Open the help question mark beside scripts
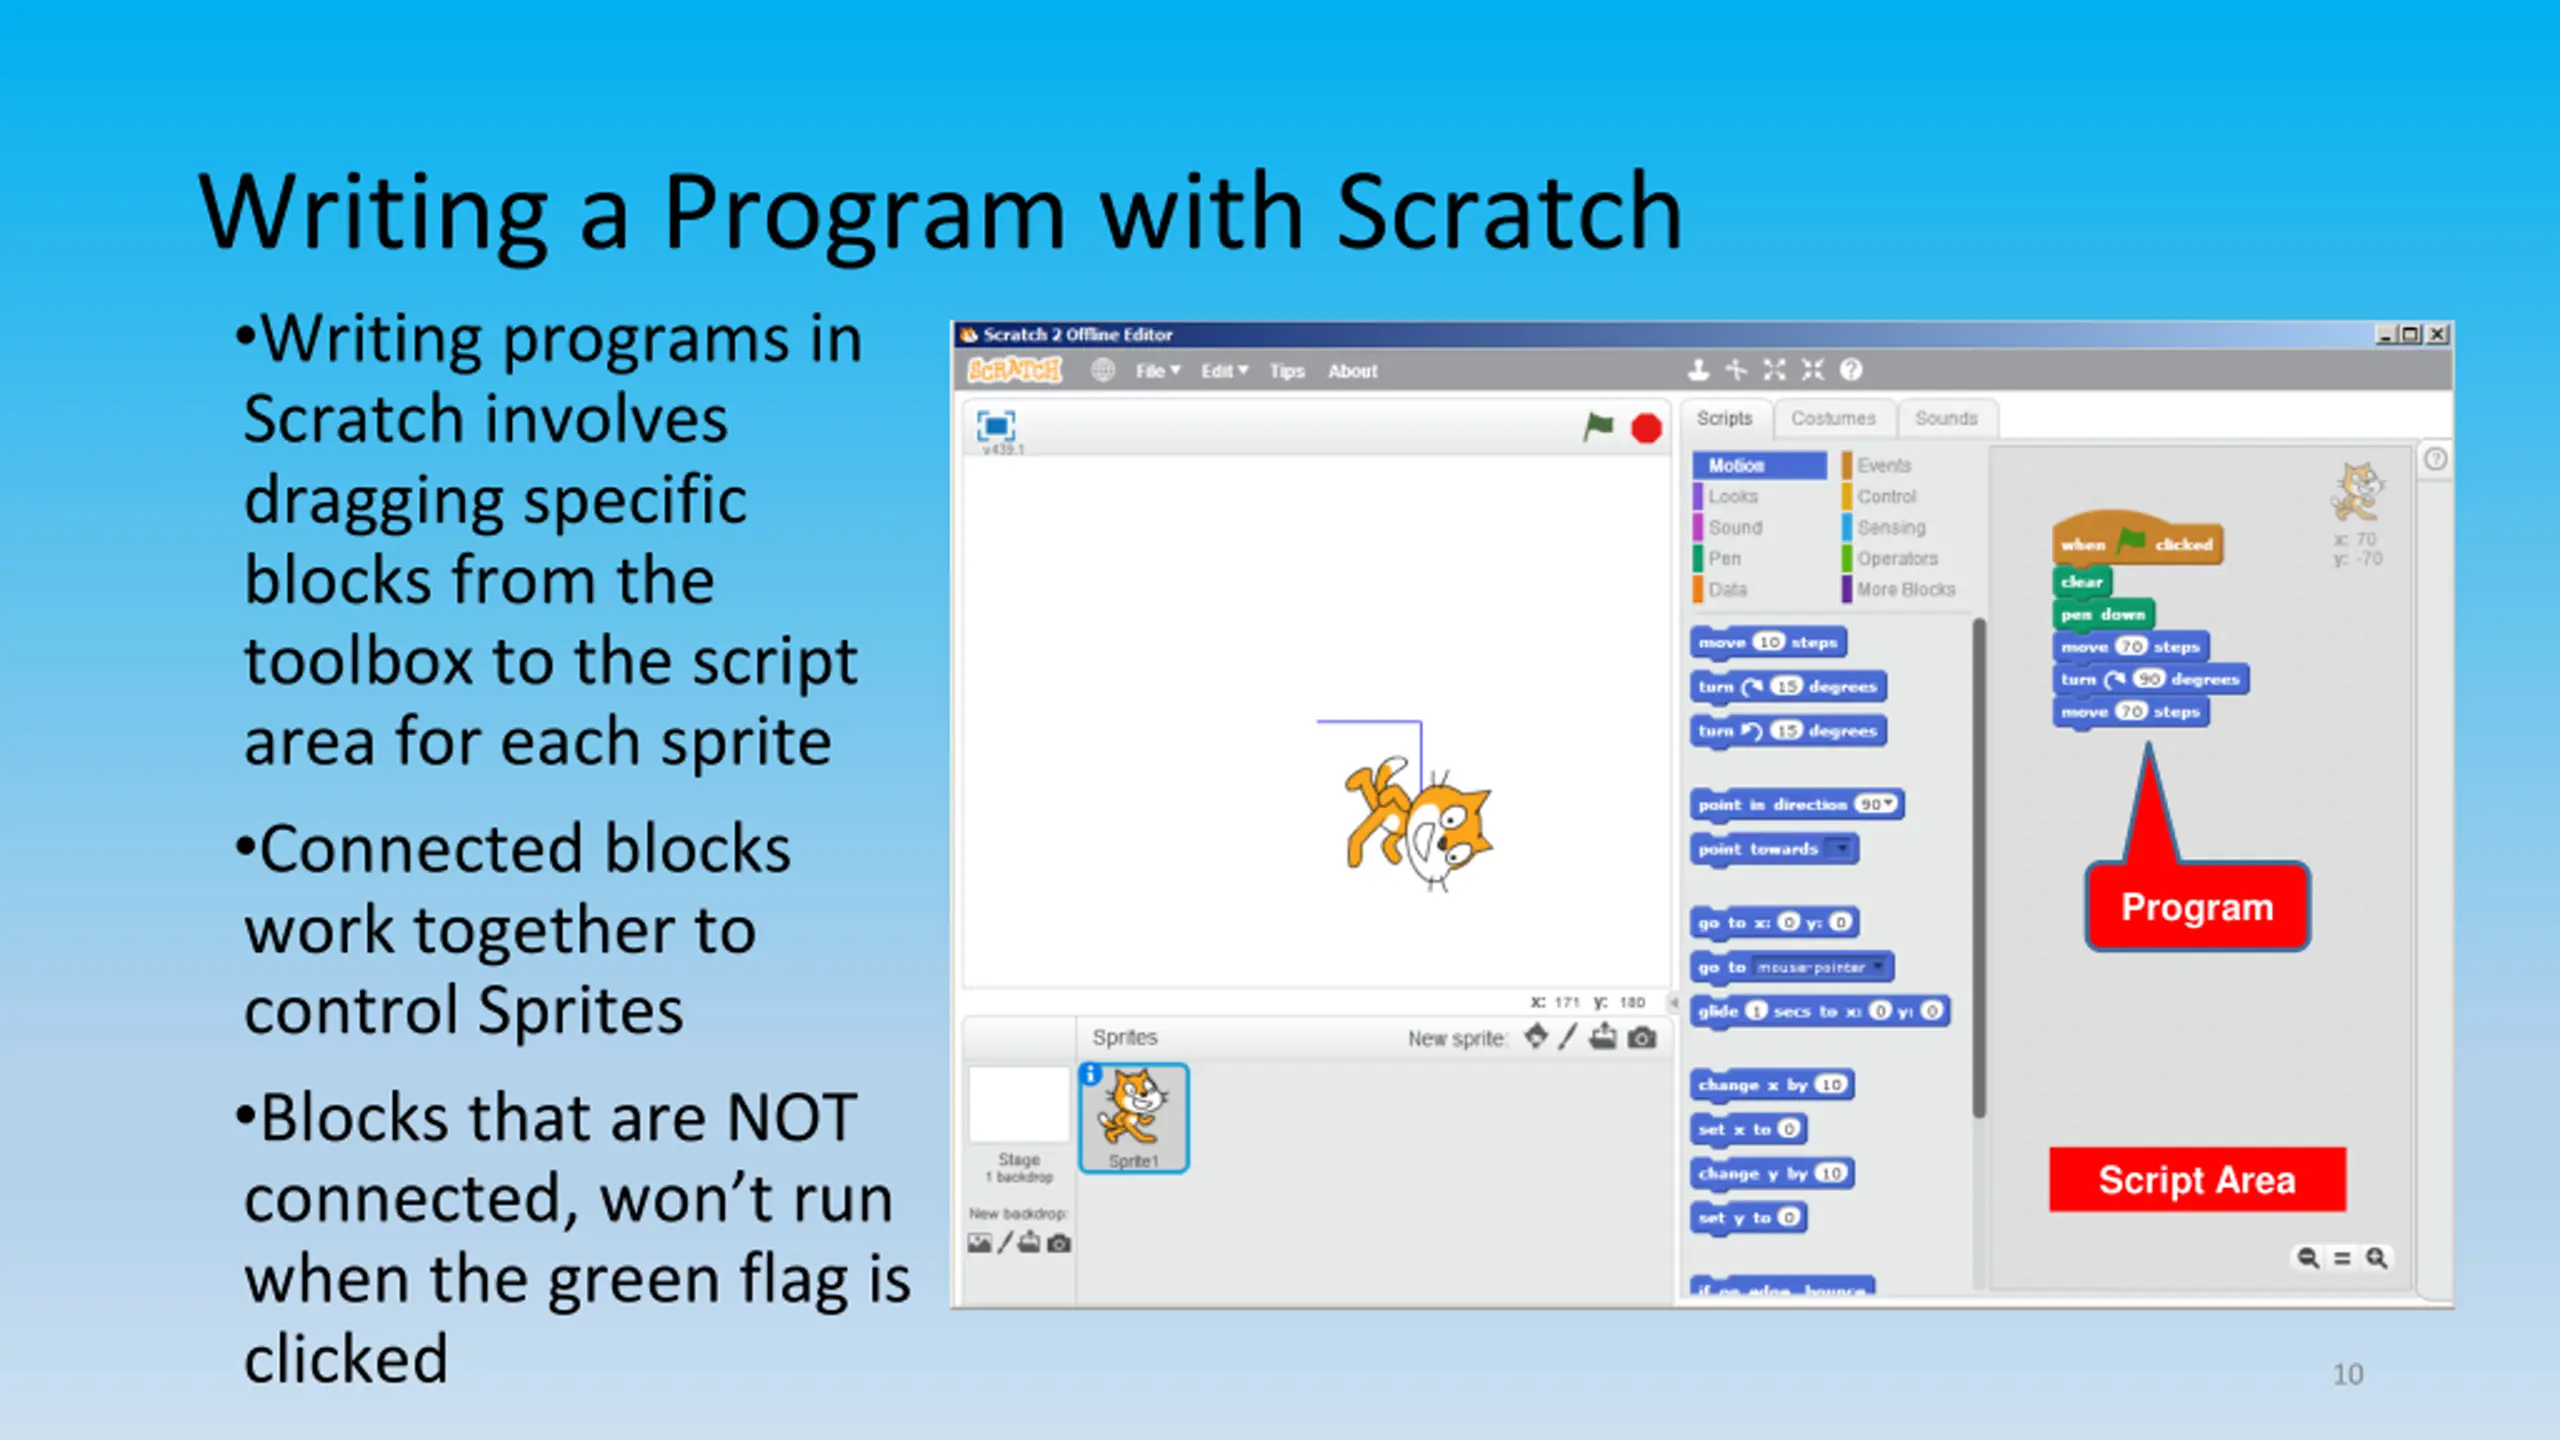The height and width of the screenshot is (1440, 2560). [x=2436, y=459]
